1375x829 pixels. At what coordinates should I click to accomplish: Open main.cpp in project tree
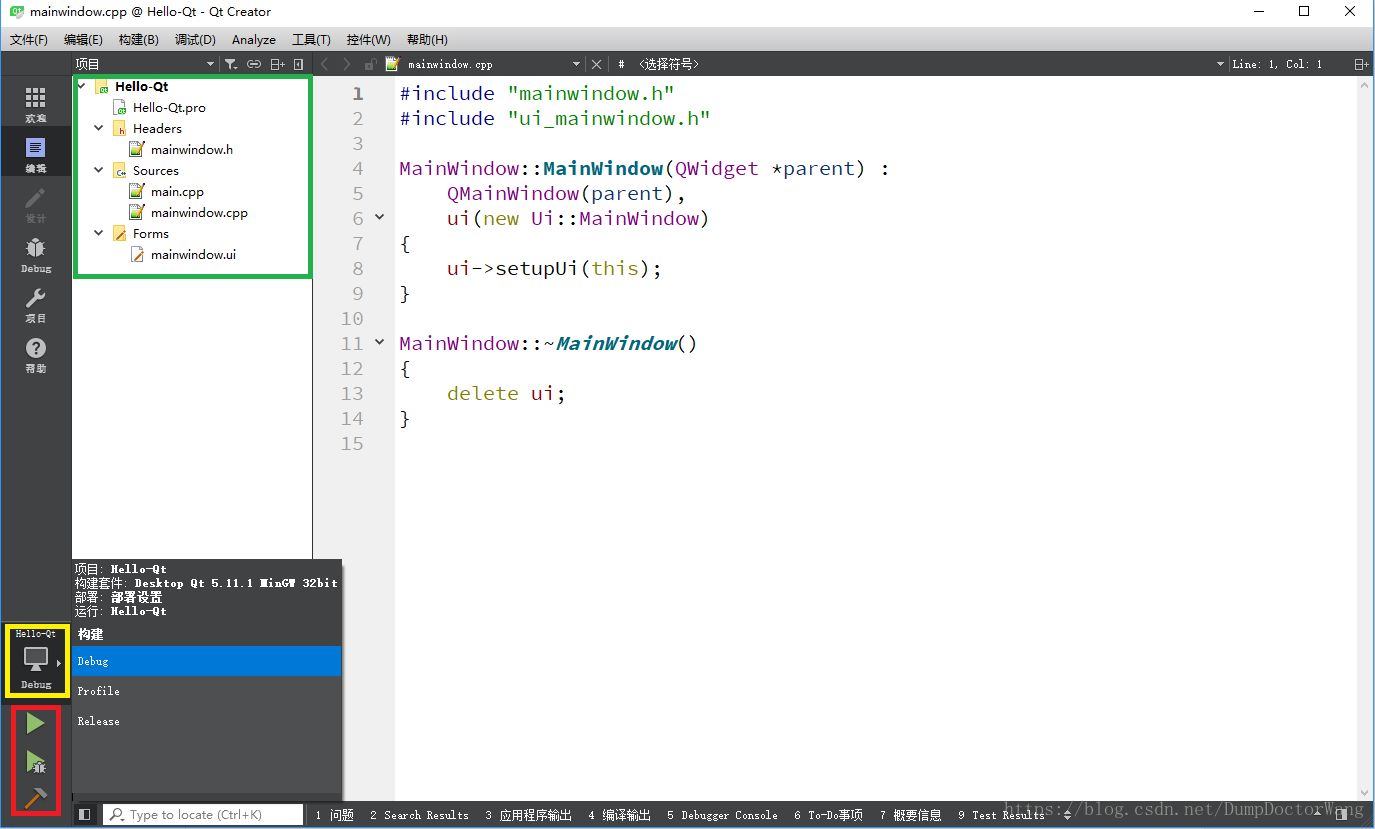177,191
